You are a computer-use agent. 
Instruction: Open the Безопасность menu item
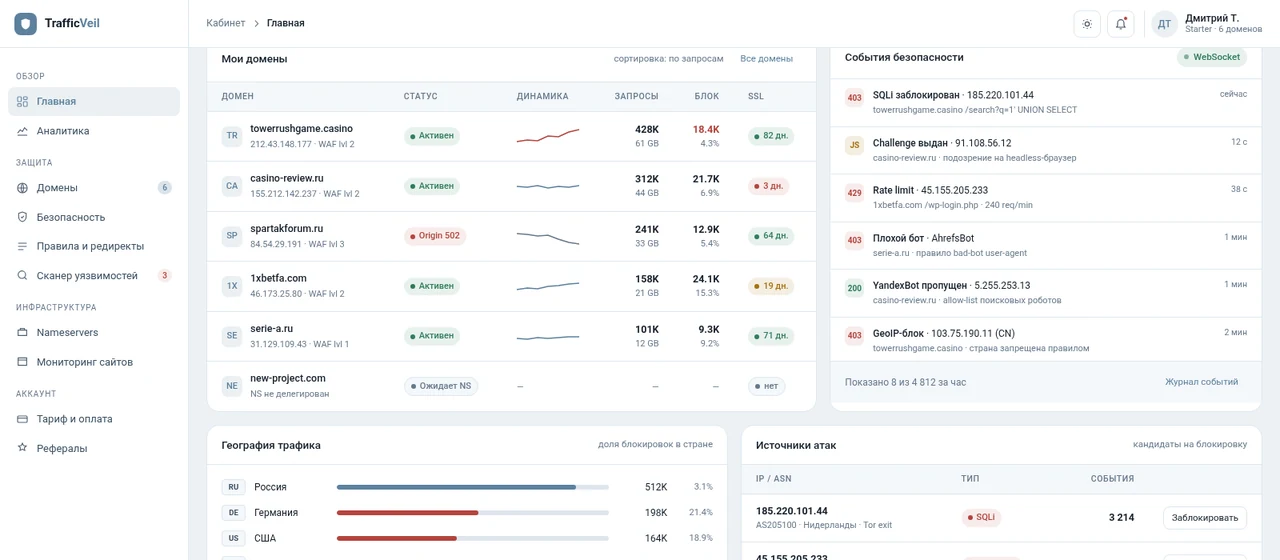(x=94, y=217)
